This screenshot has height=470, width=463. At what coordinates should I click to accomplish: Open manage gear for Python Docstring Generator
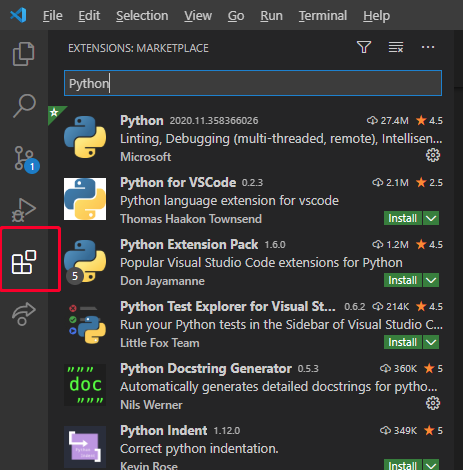(433, 403)
